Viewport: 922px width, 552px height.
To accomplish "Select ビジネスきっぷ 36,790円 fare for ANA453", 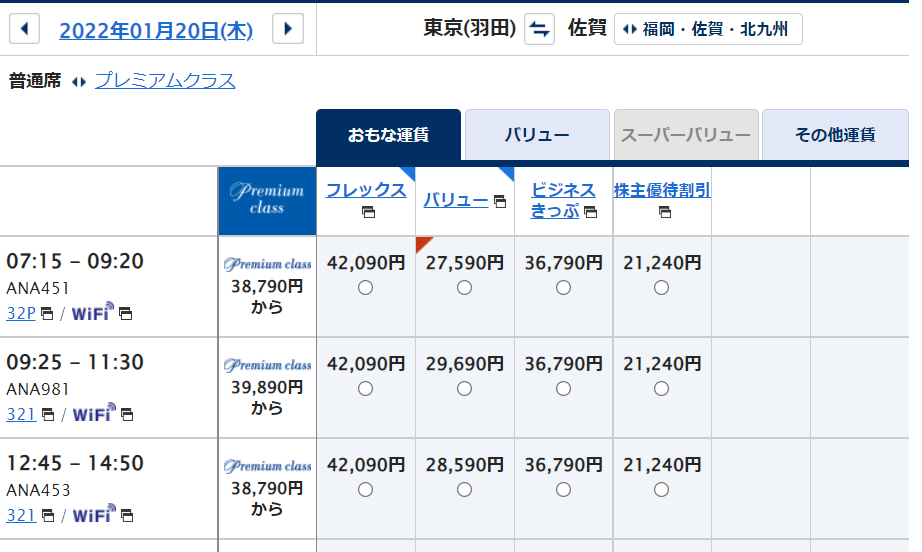I will tap(563, 490).
